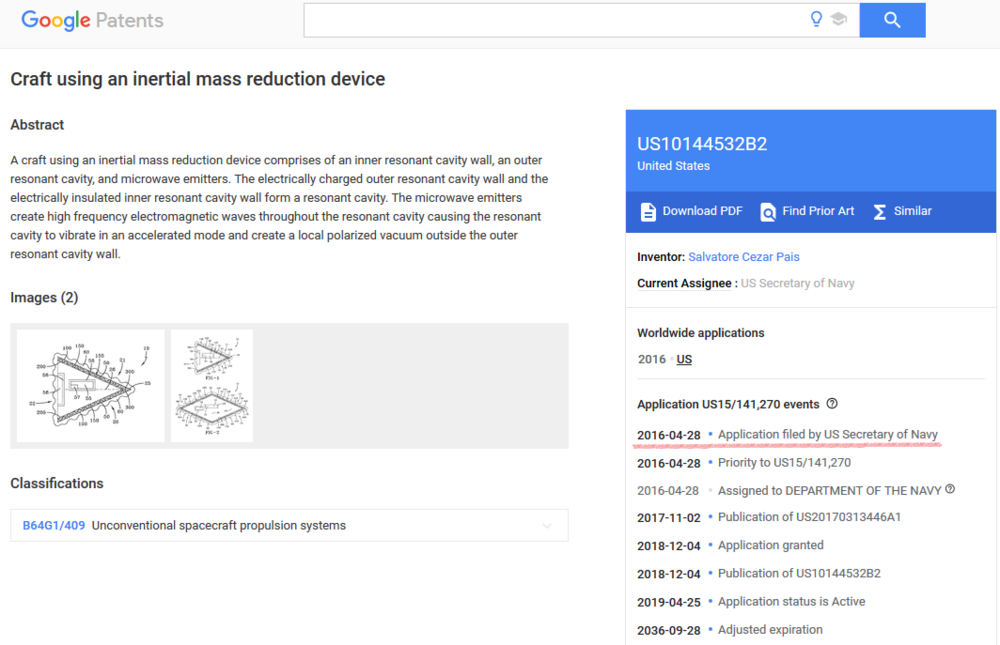Click the Find Prior Art label
1000x645 pixels.
coord(818,211)
